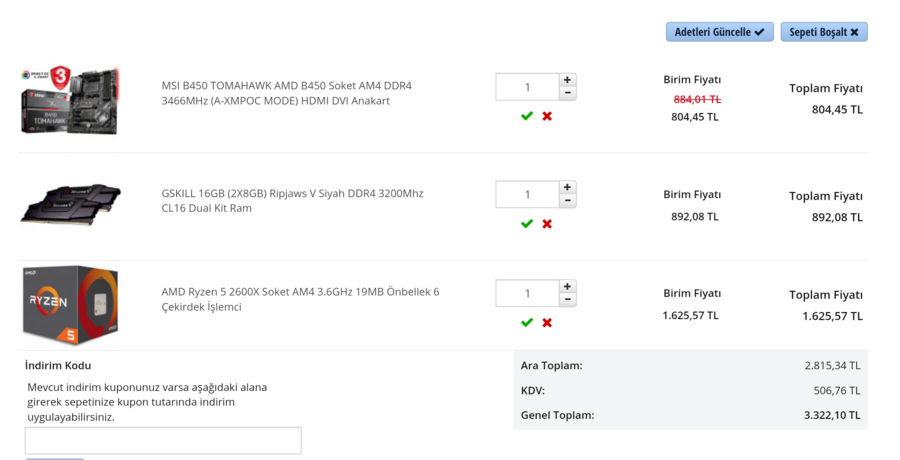900x460 pixels.
Task: Select KDV value 506,76 TL
Action: [837, 391]
